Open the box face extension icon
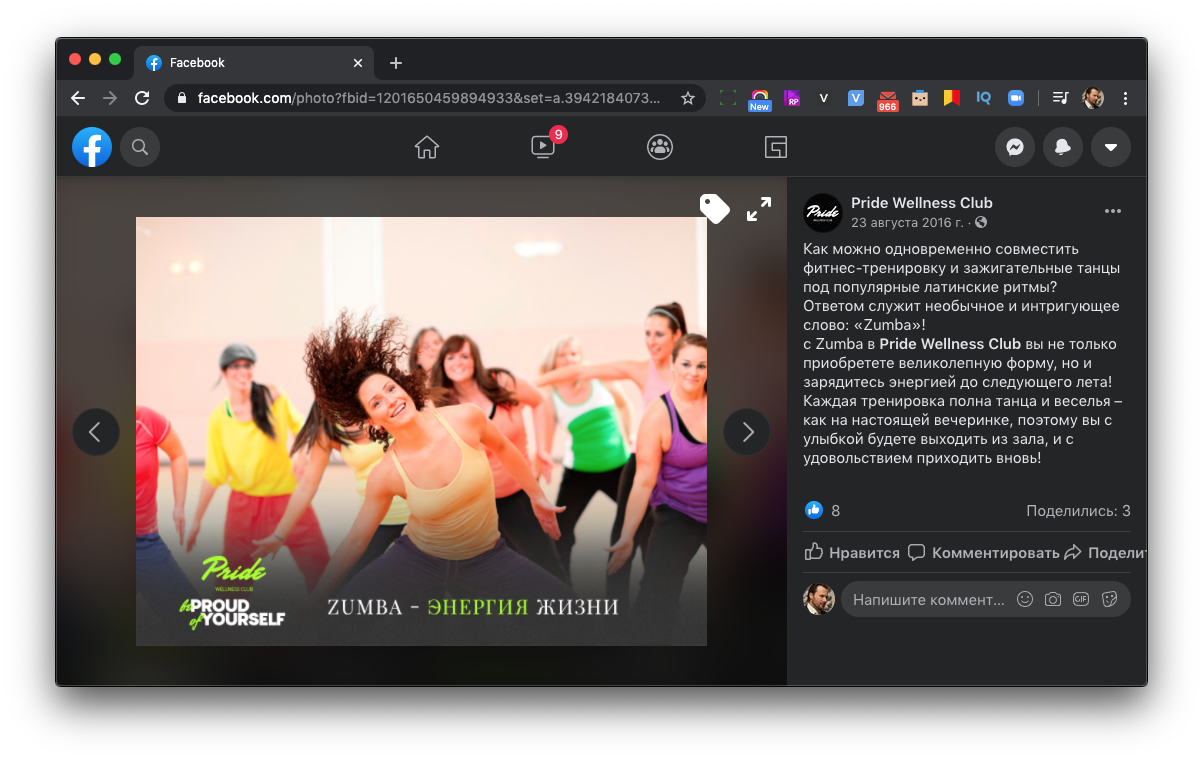 click(x=920, y=98)
